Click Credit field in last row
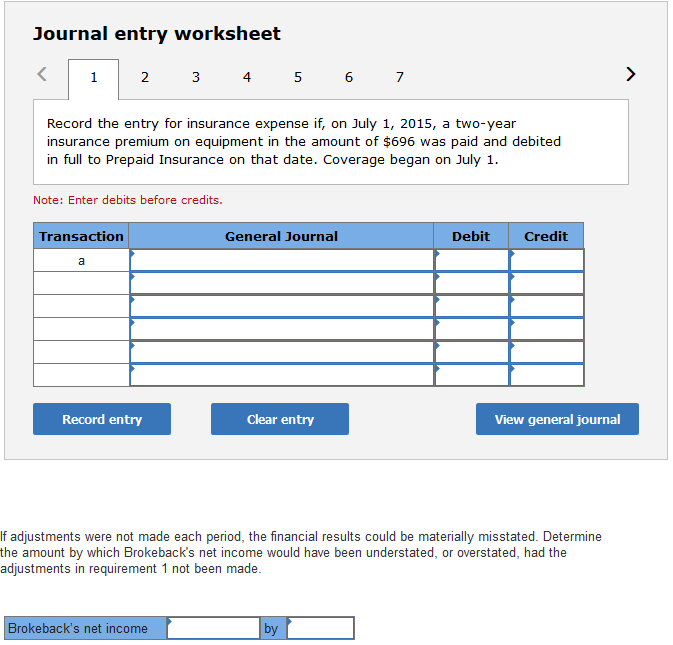This screenshot has width=673, height=645. tap(547, 375)
